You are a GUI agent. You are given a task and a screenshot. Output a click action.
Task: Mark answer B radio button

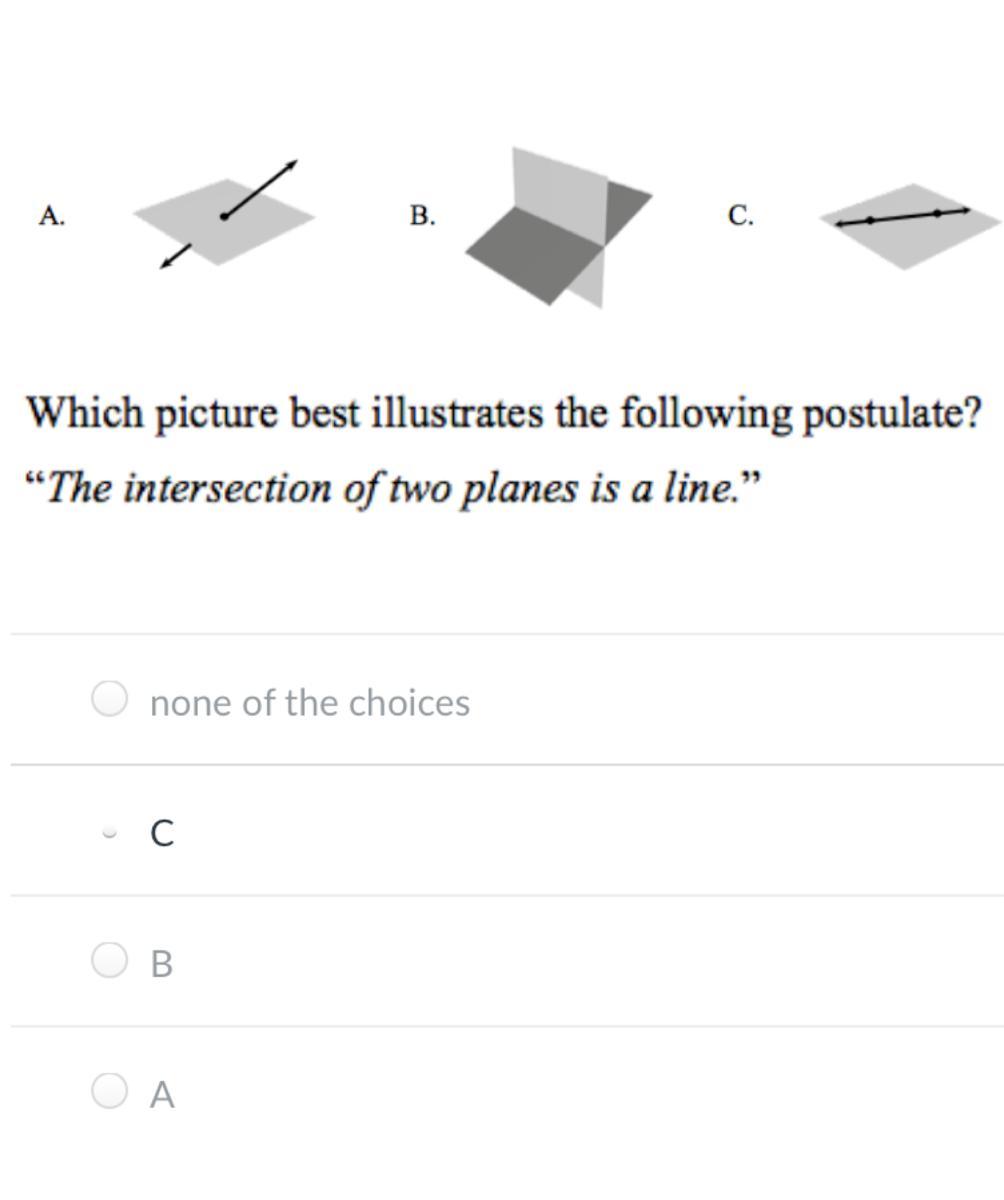coord(109,960)
